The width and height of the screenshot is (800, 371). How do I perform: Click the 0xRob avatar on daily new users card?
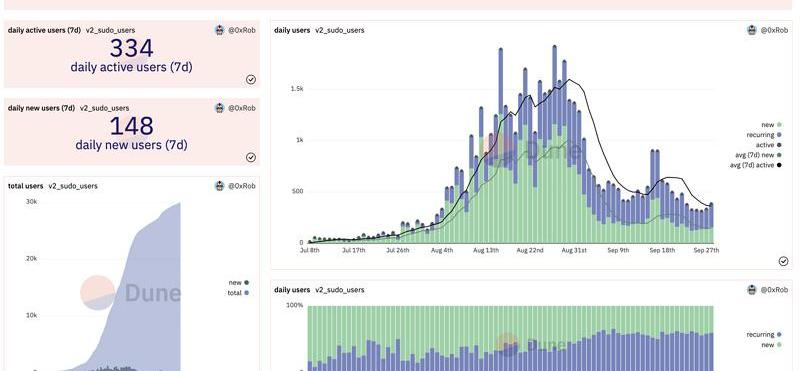coord(220,108)
